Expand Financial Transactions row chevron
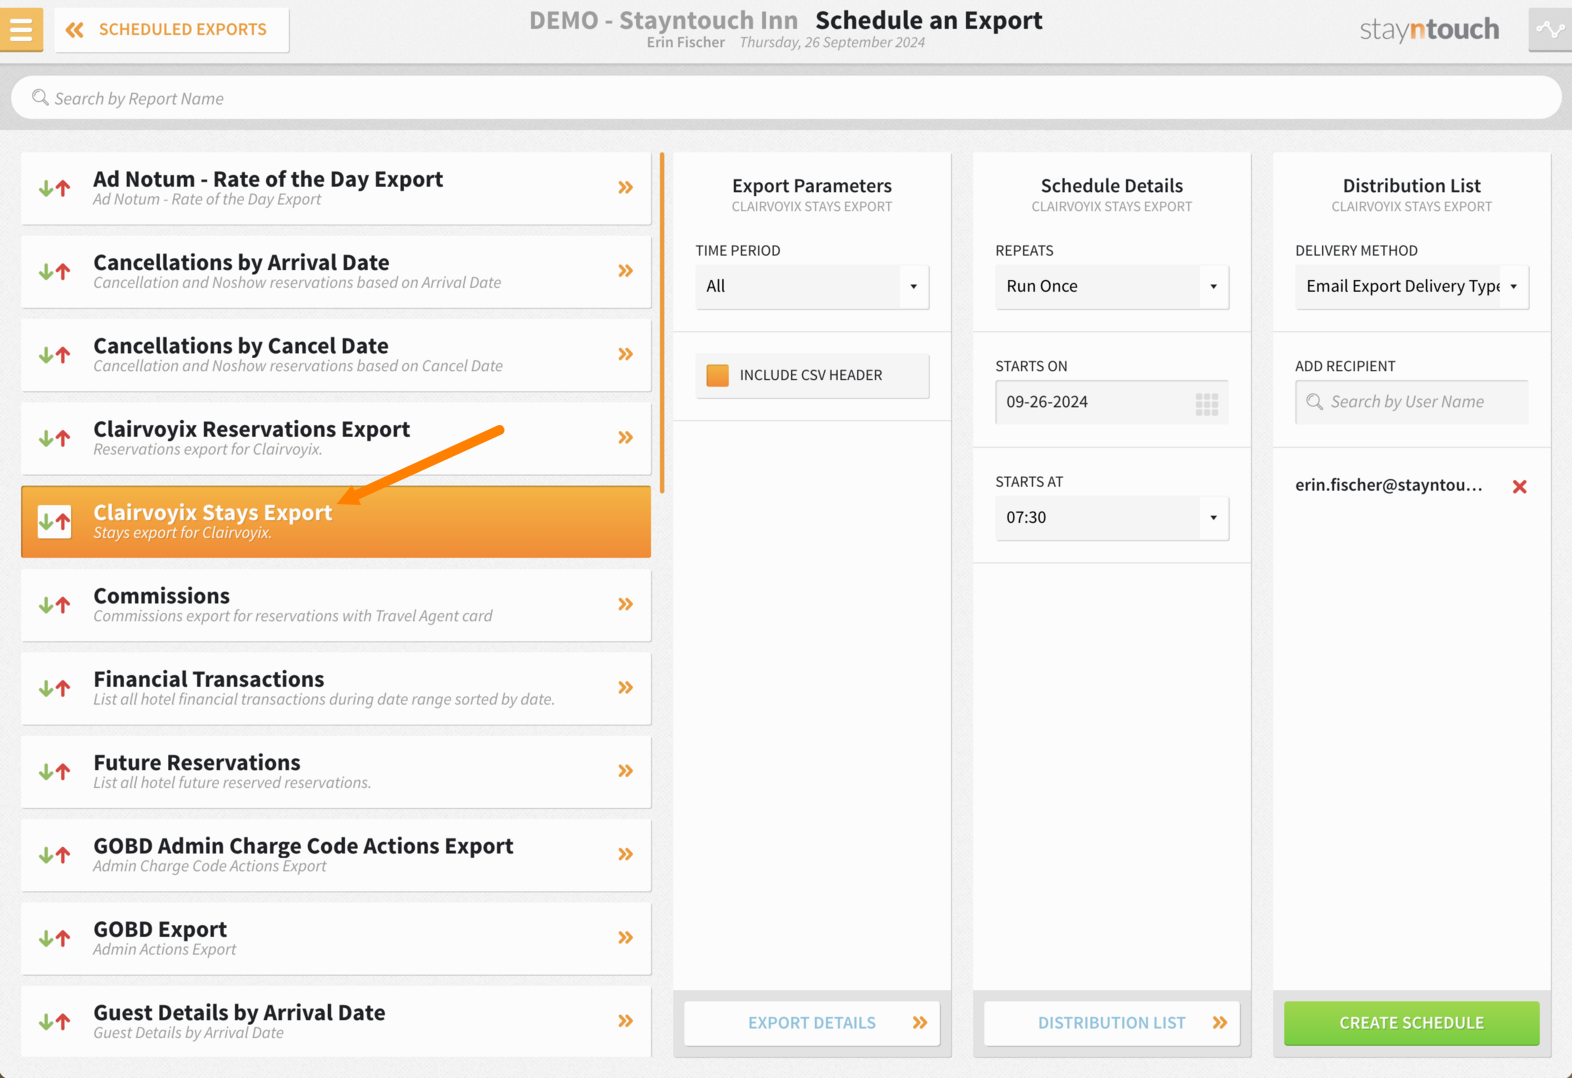1572x1078 pixels. (626, 688)
